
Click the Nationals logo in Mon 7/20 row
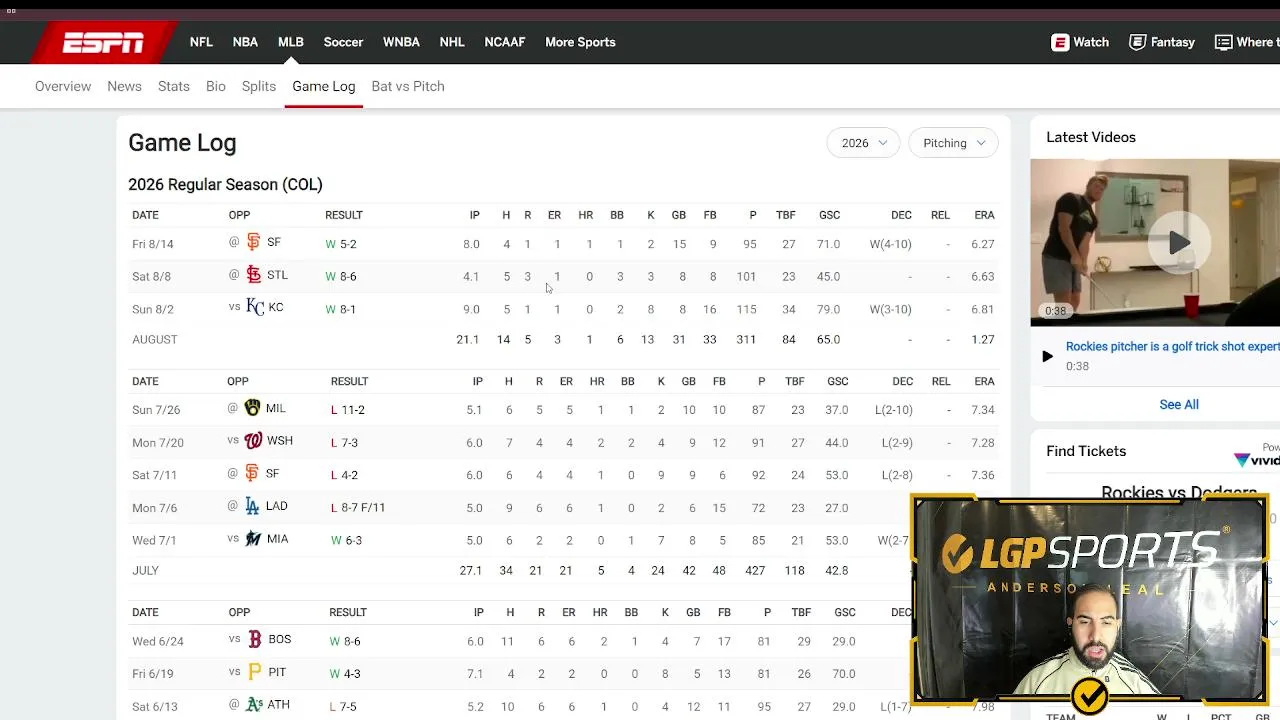[x=253, y=441]
